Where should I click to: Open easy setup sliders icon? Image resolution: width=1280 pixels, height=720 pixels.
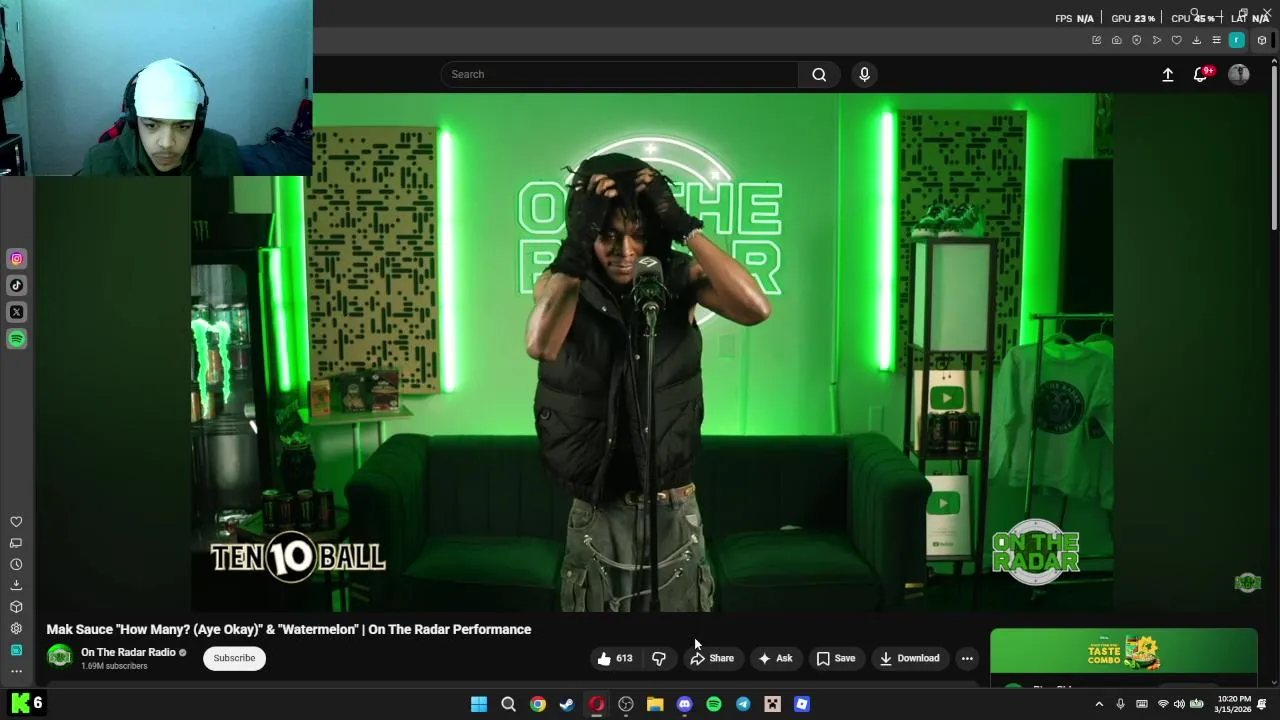(1216, 40)
